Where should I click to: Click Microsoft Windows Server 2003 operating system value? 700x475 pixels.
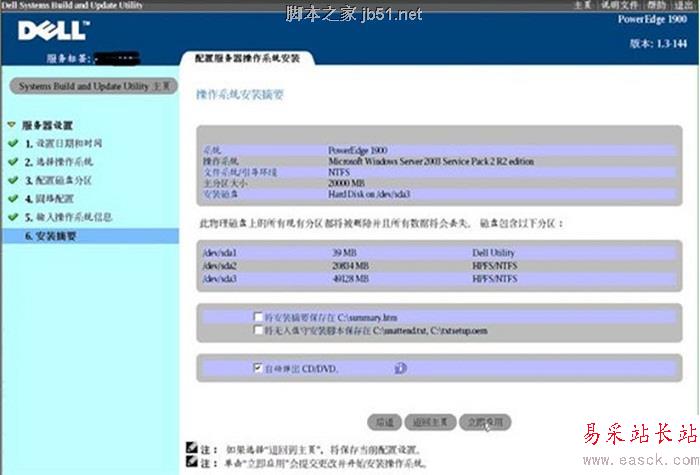[431, 161]
